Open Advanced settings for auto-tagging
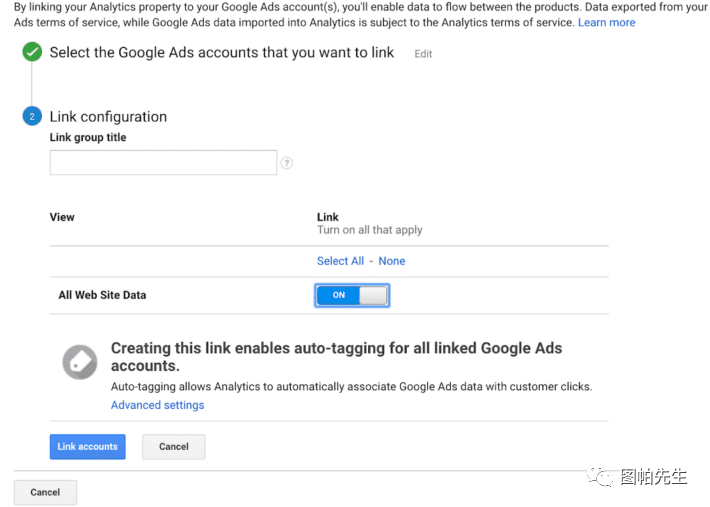Viewport: 710px width, 507px height. 157,405
